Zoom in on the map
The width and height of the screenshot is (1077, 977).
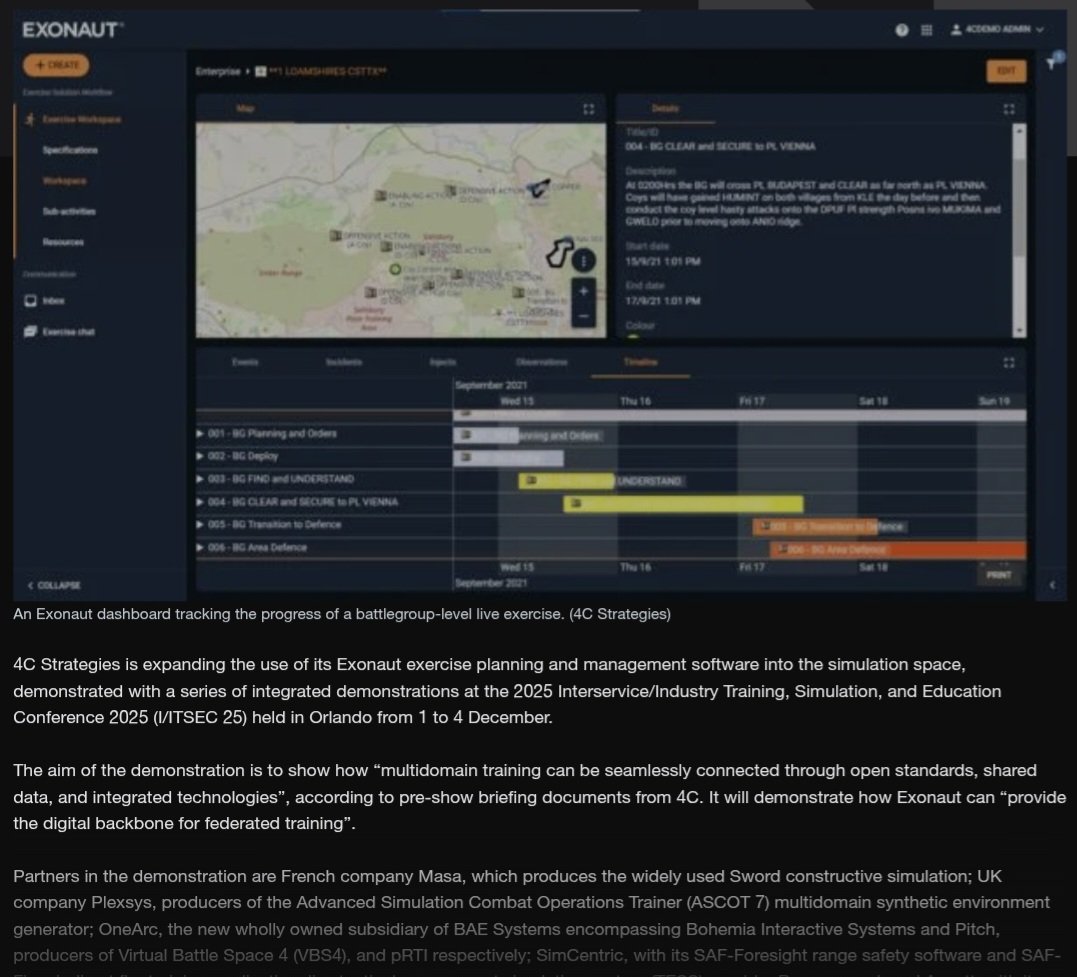pyautogui.click(x=583, y=291)
